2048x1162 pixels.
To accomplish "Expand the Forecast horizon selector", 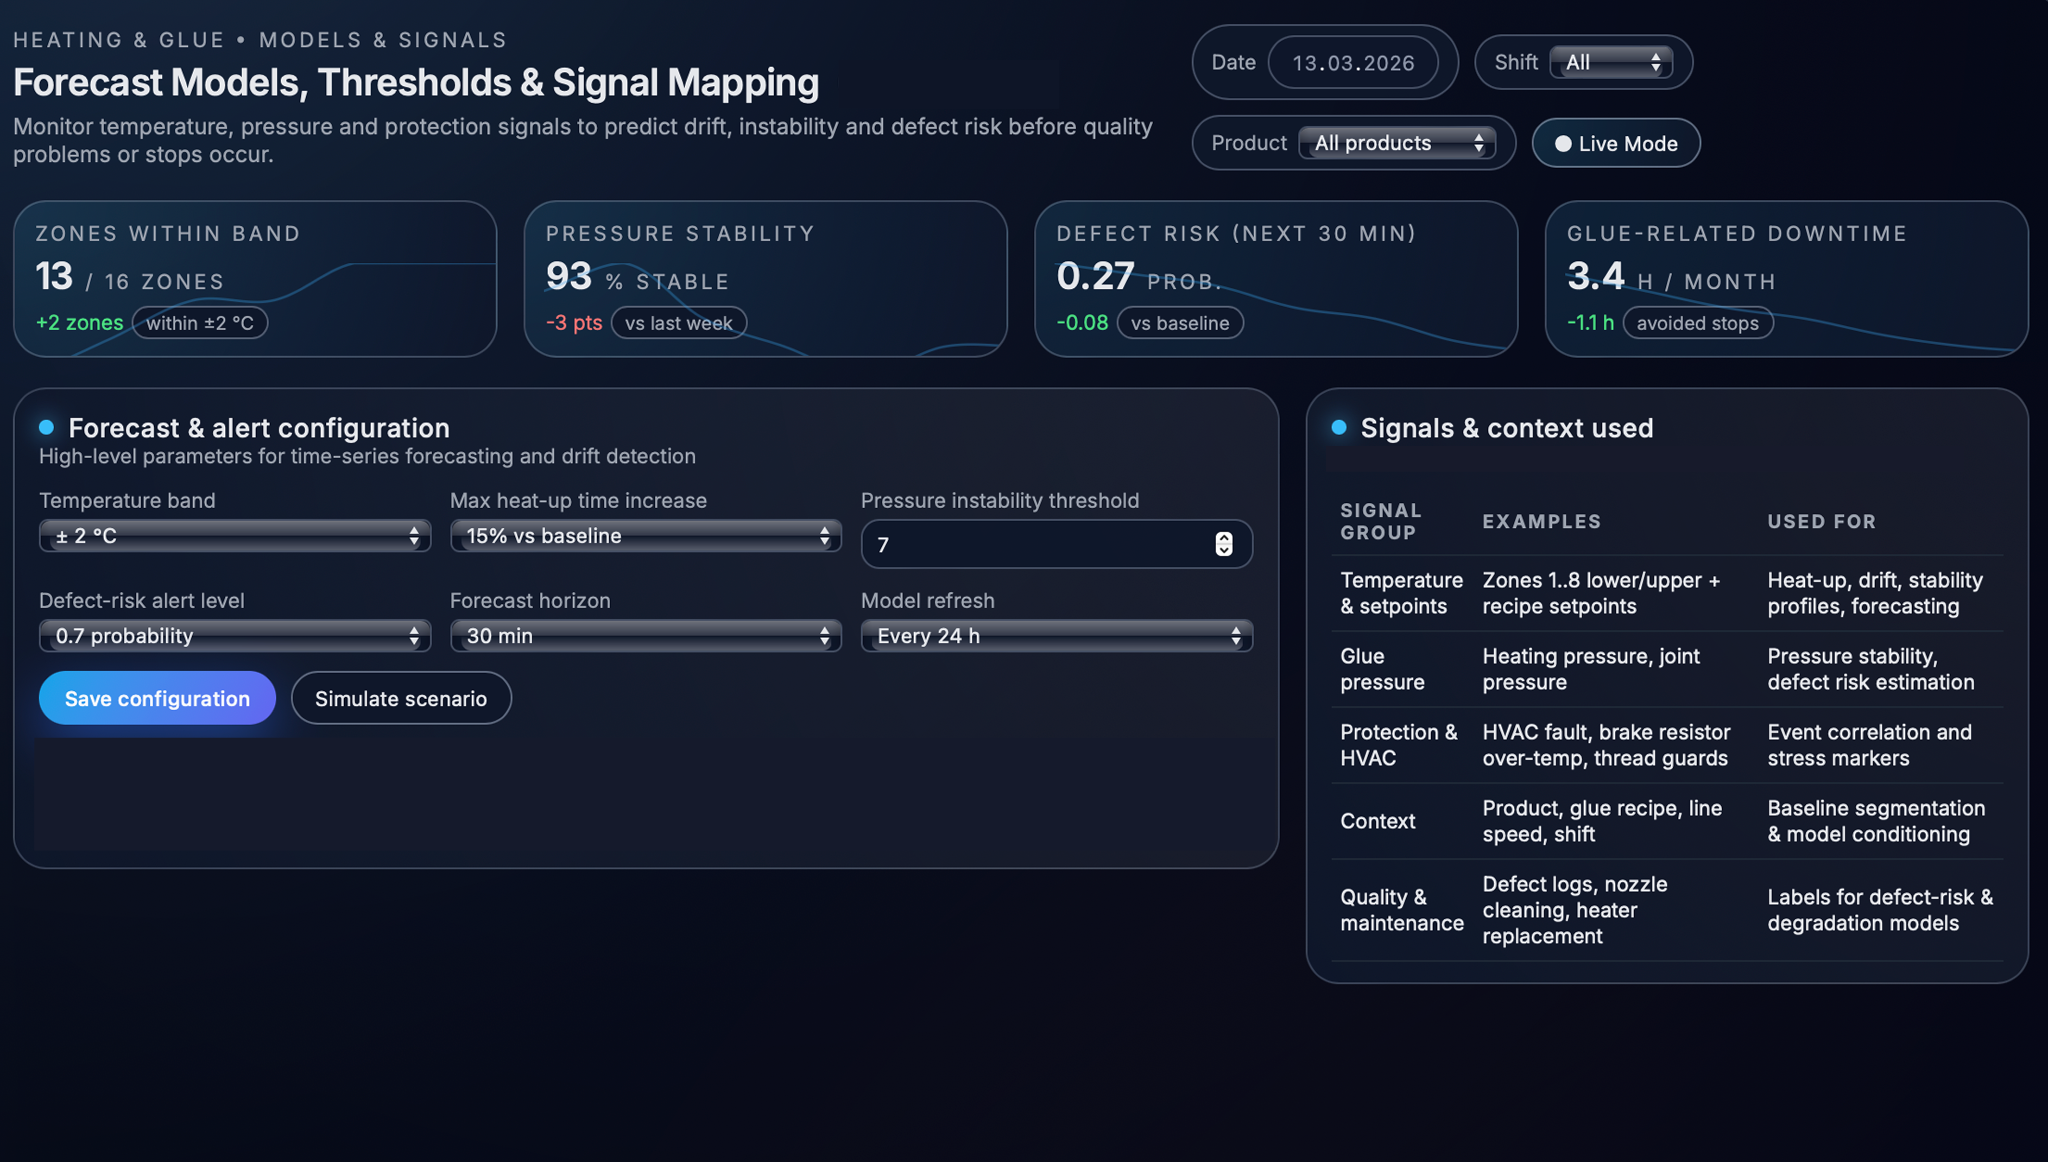I will pos(645,636).
